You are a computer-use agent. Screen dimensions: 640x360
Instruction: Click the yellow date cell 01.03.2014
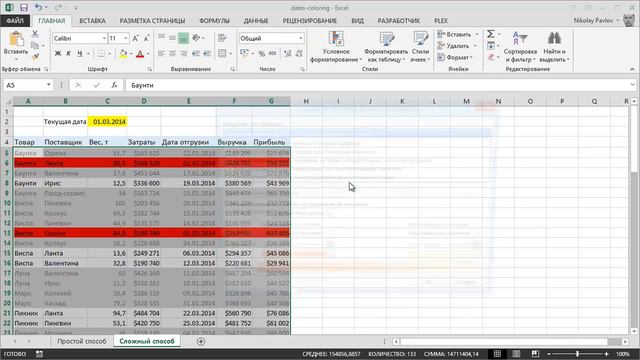(107, 122)
